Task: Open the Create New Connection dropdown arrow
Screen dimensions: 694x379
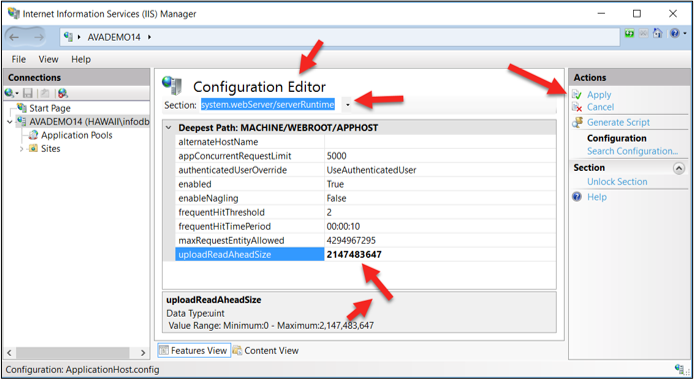Action: point(17,93)
